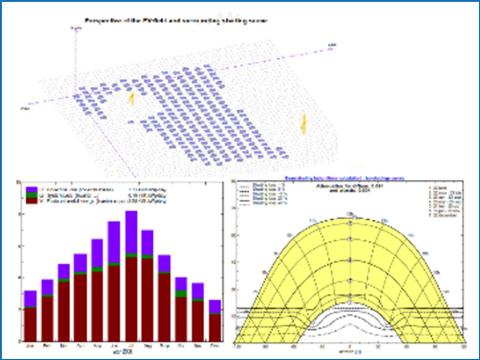
Task: Select the tallest bar in the monthly chart
Action: pyautogui.click(x=131, y=276)
